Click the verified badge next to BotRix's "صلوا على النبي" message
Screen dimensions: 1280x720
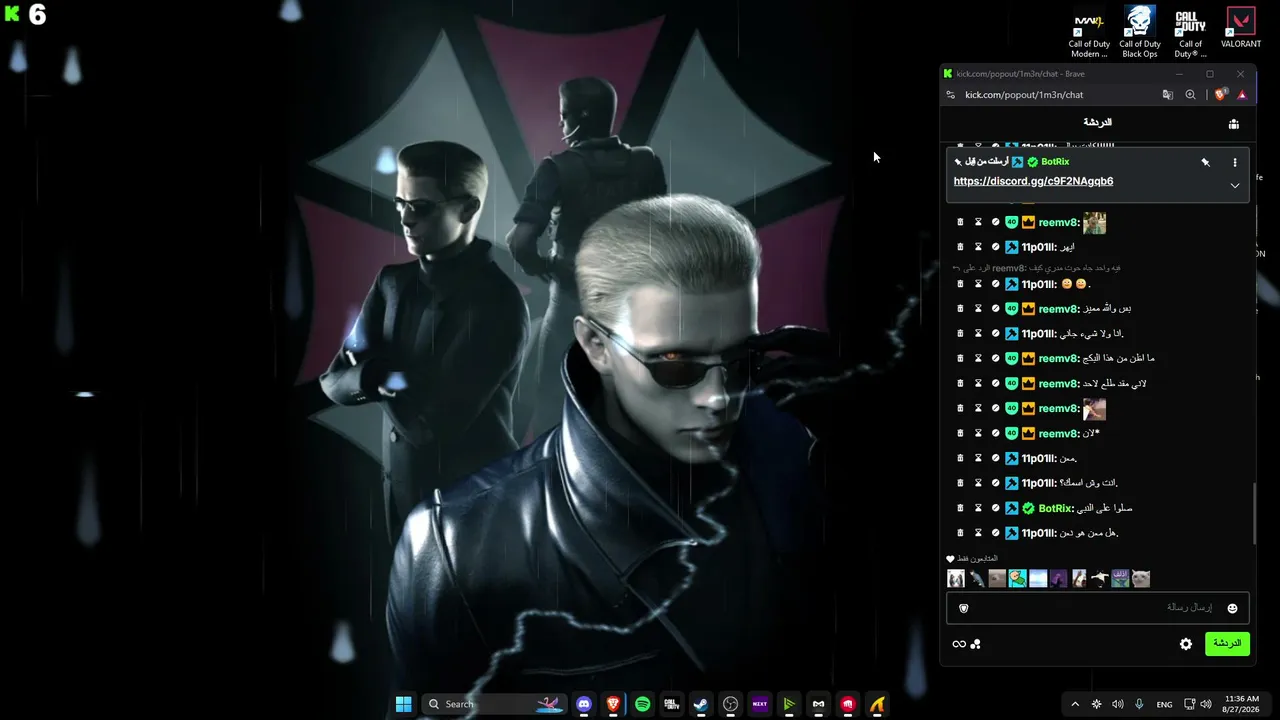click(1028, 508)
